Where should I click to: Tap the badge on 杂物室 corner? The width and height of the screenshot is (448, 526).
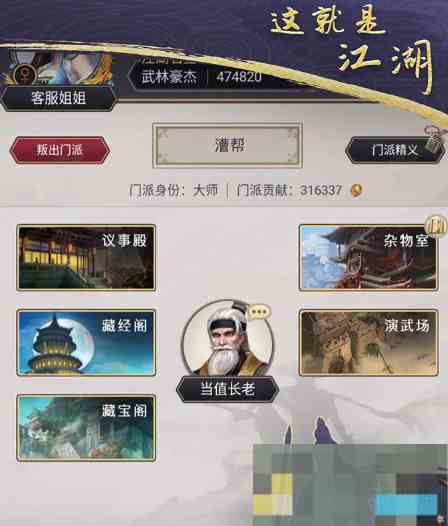pyautogui.click(x=435, y=225)
